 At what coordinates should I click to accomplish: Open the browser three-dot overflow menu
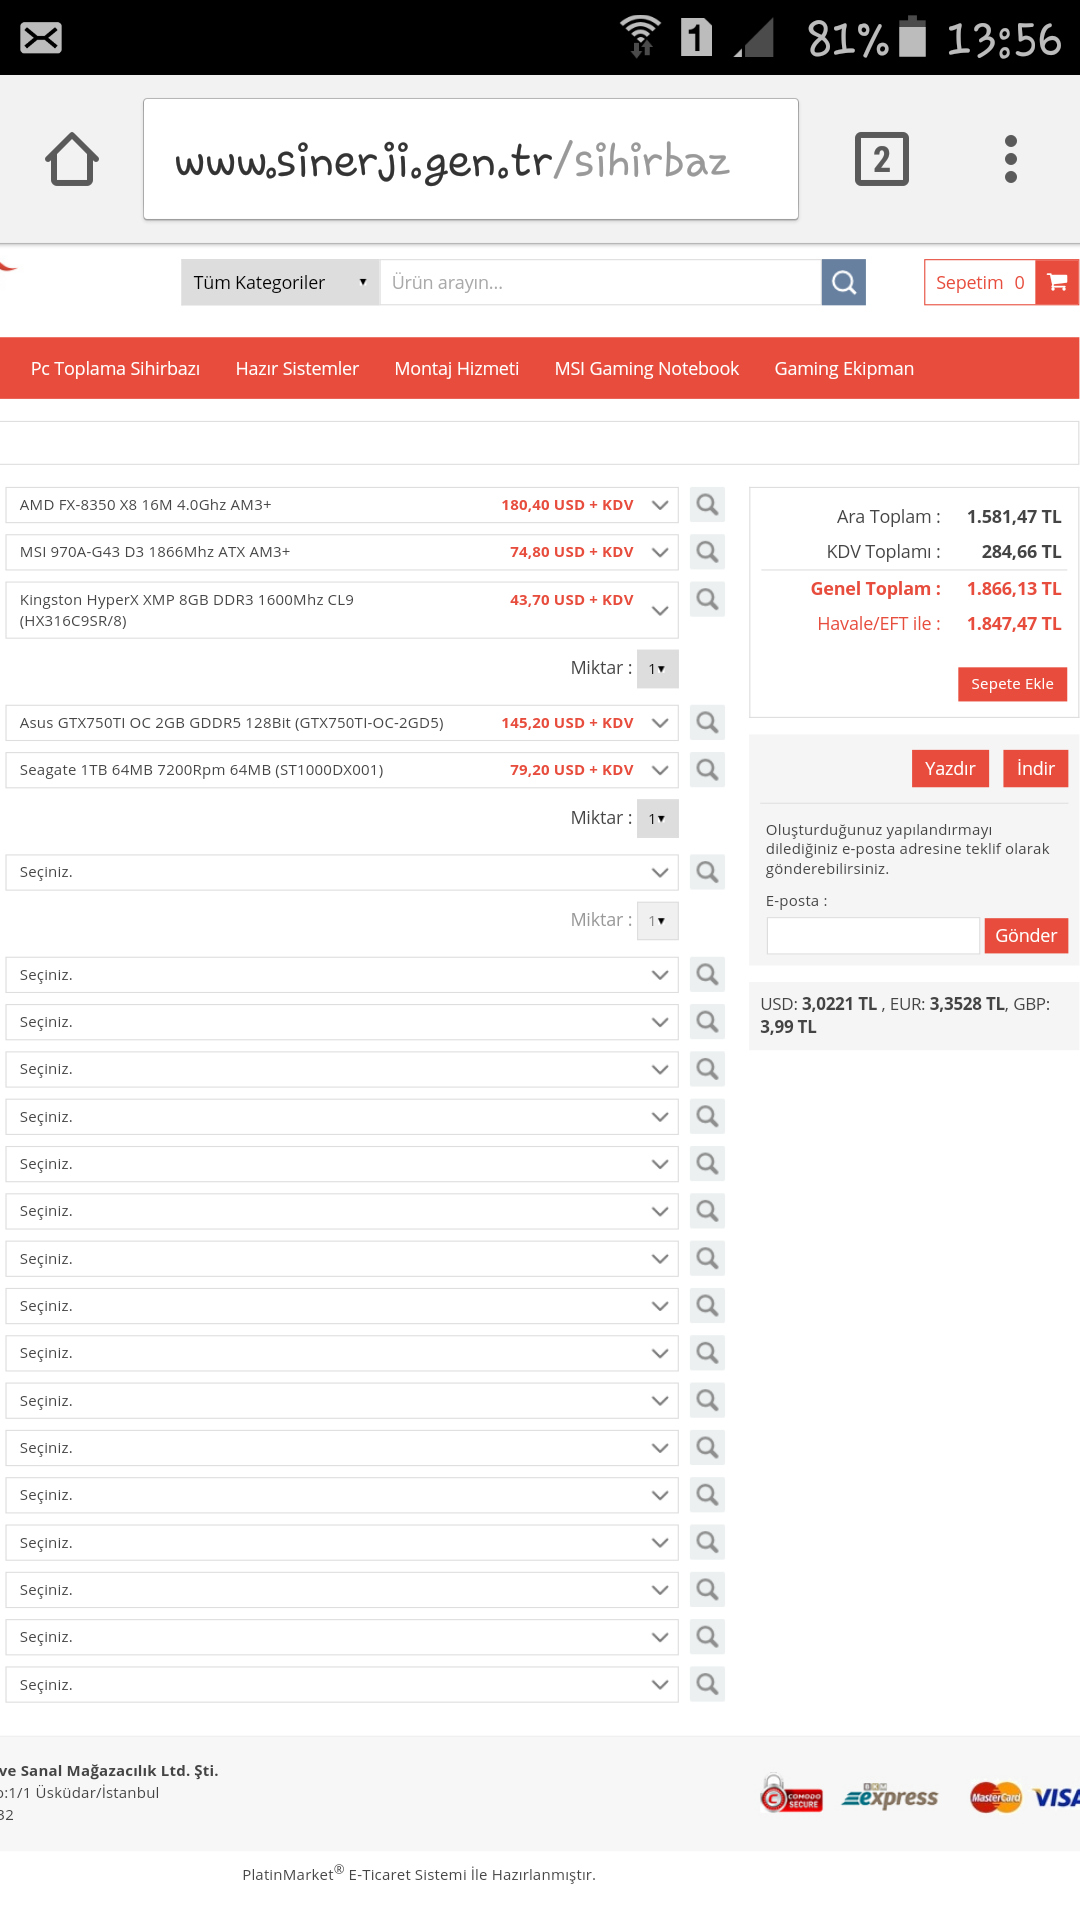coord(1011,159)
